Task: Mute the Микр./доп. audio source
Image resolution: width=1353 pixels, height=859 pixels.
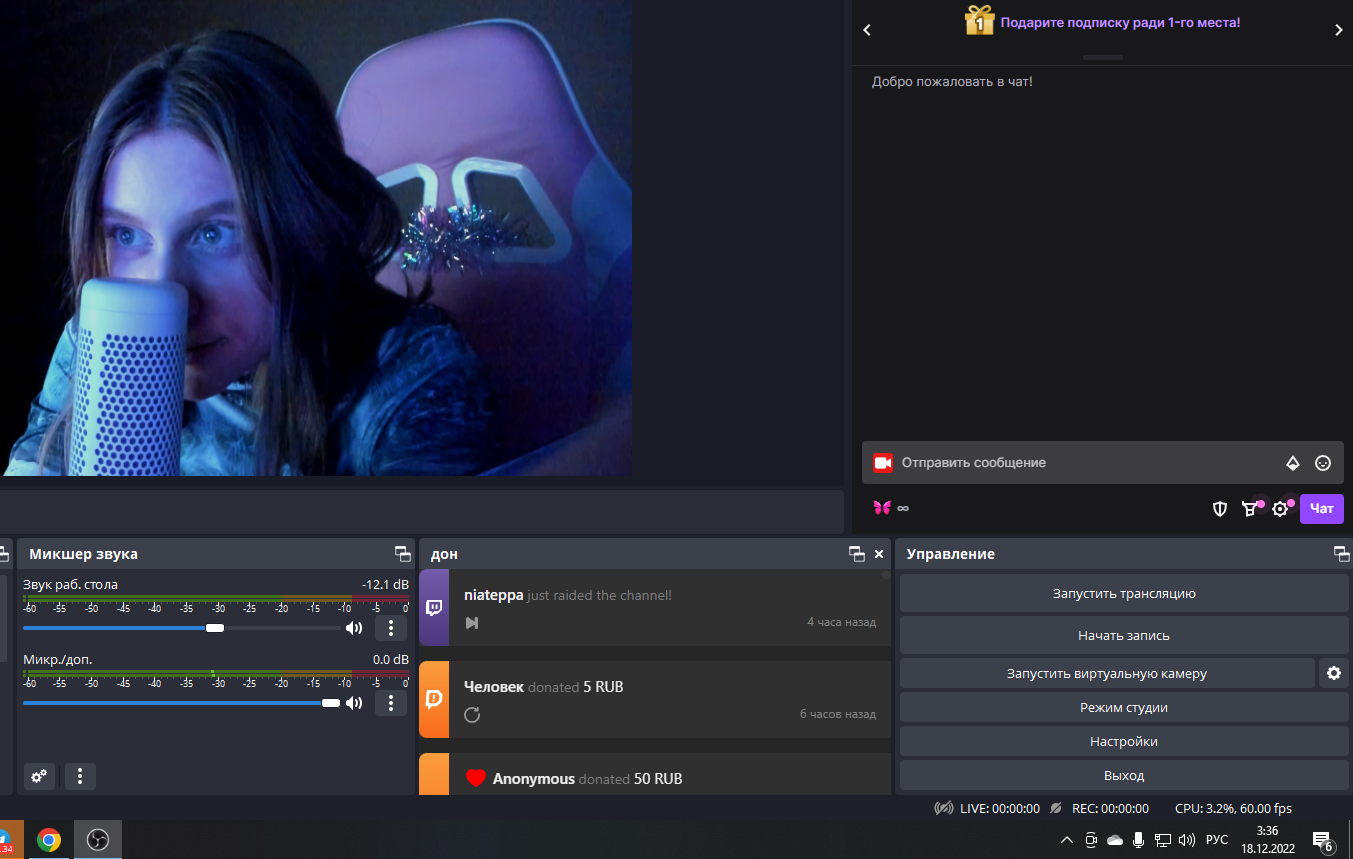Action: 353,703
